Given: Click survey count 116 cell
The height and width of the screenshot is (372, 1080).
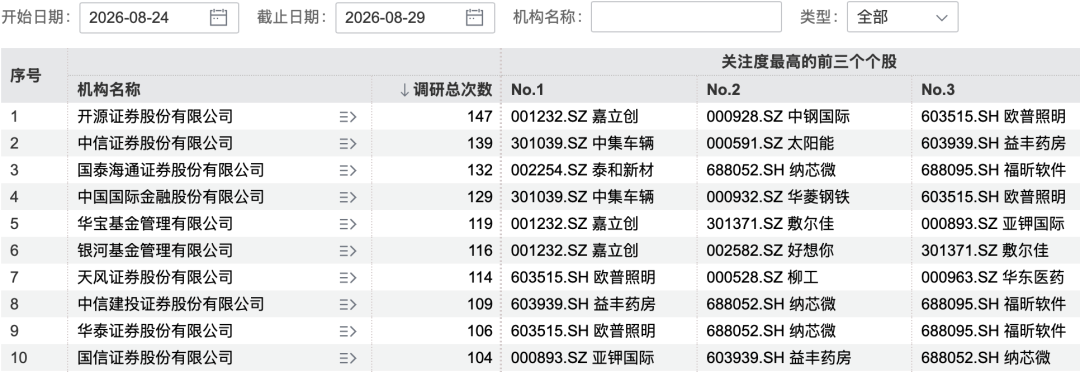Looking at the screenshot, I should coord(480,250).
